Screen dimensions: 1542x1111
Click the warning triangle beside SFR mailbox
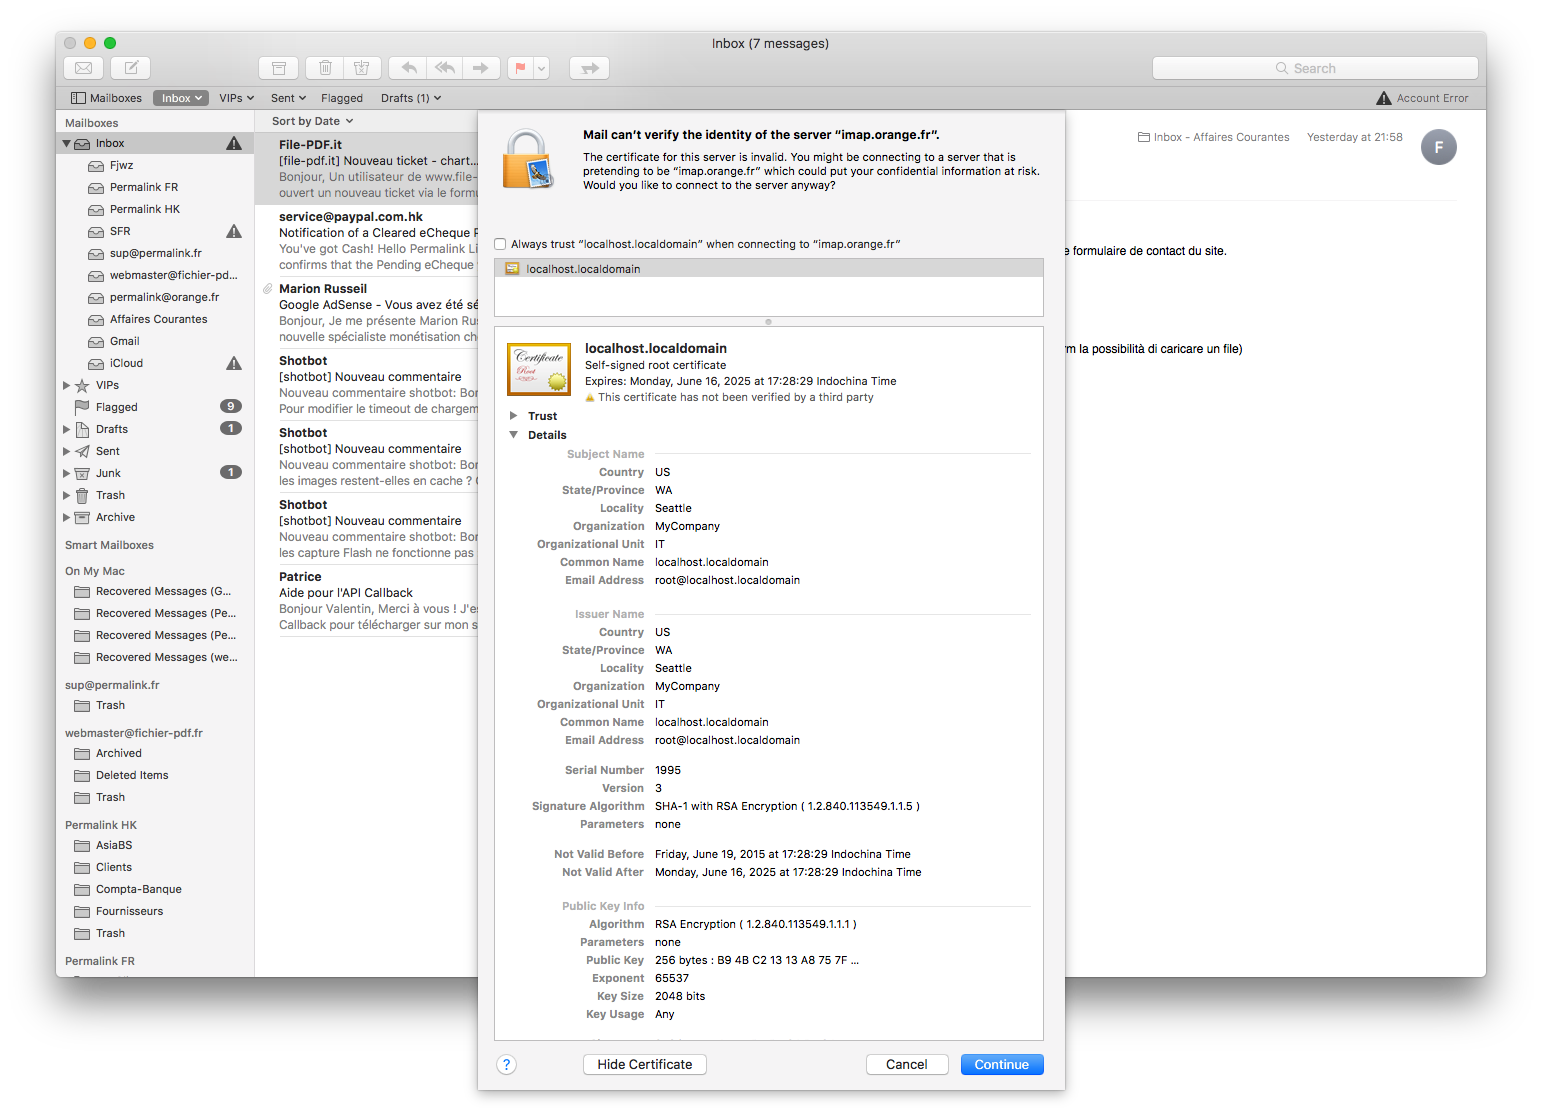(x=234, y=231)
